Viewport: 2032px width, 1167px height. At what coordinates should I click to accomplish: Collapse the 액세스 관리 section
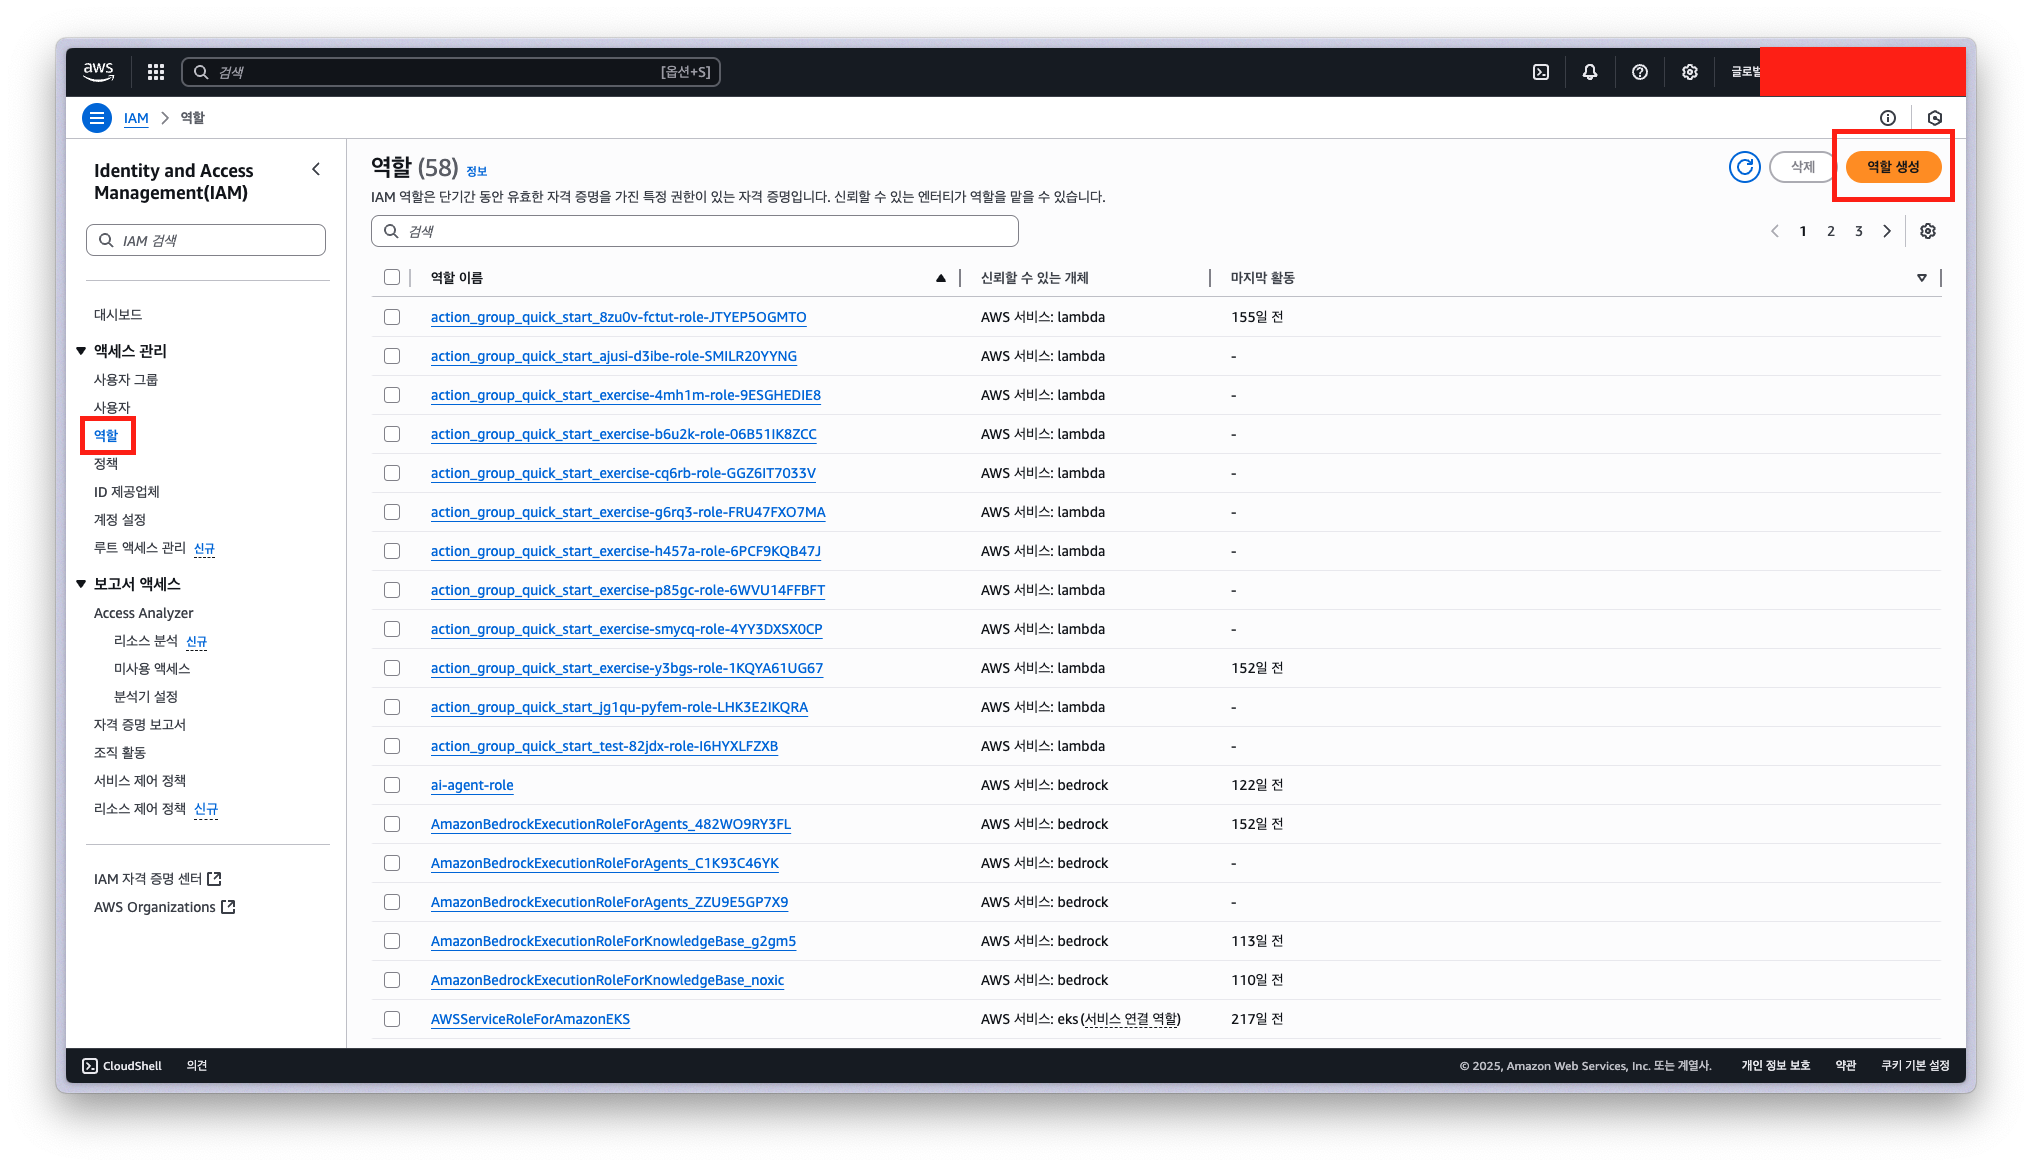click(x=81, y=351)
